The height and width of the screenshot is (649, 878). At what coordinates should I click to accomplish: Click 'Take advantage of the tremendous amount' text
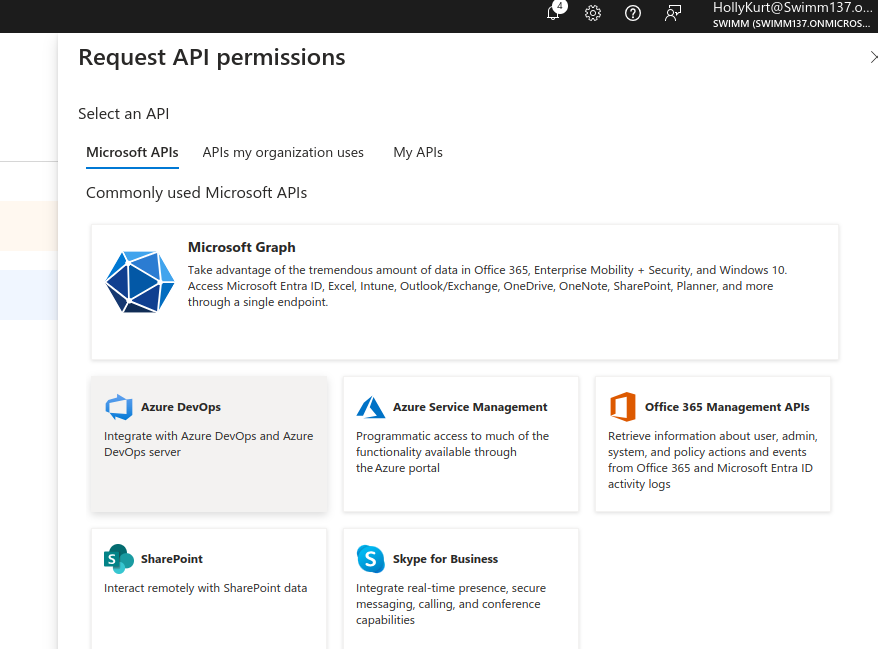(x=487, y=286)
